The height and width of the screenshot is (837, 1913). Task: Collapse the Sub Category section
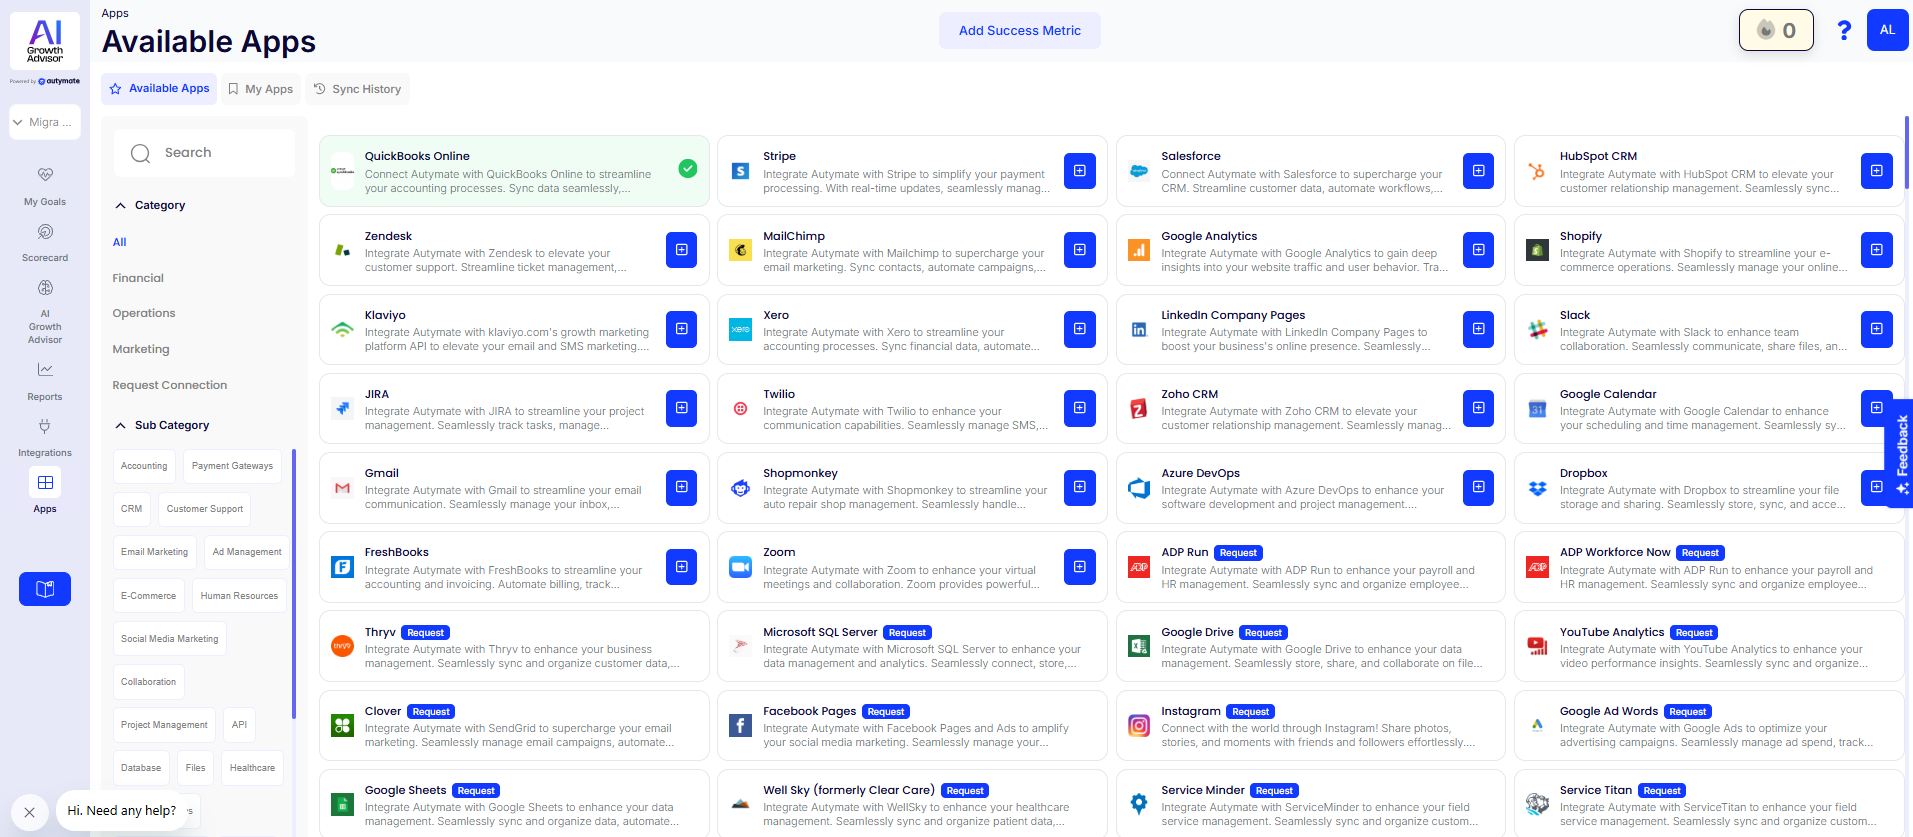coord(121,425)
